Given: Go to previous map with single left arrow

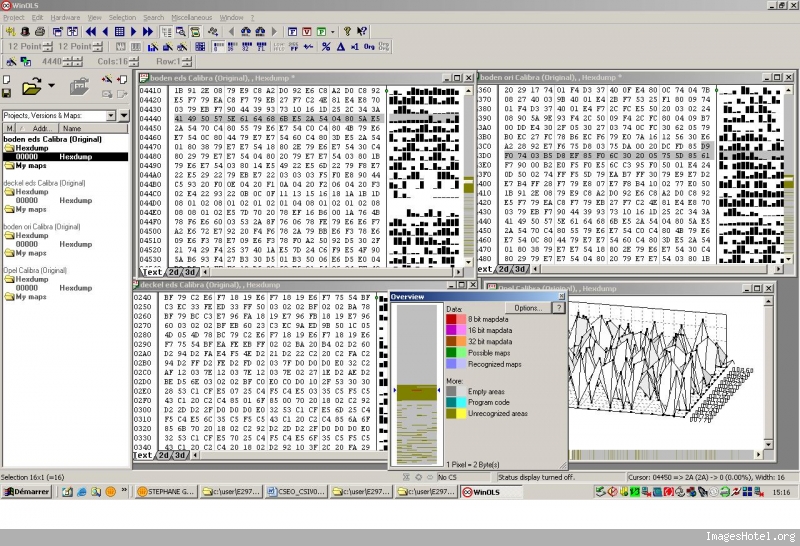Looking at the screenshot, I should [106, 32].
